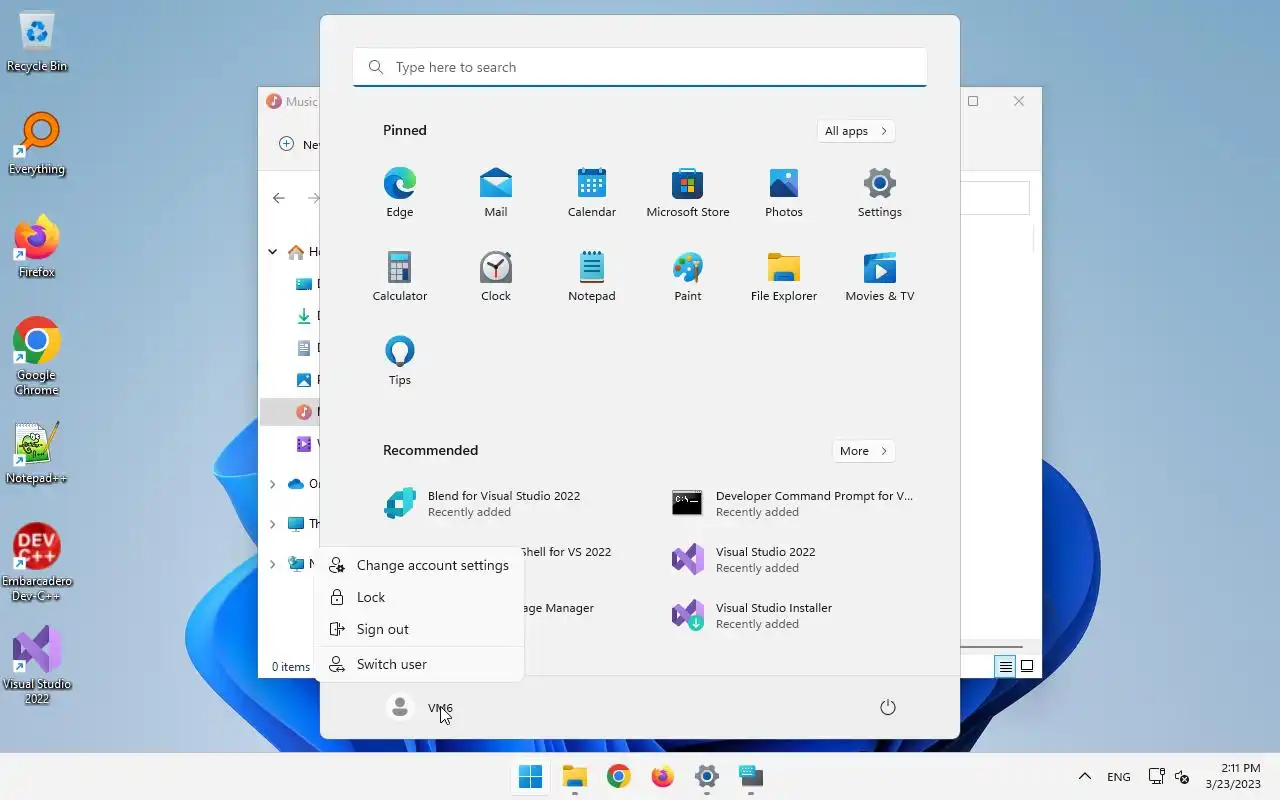Open File Explorer pinned tile
The height and width of the screenshot is (800, 1280).
pyautogui.click(x=783, y=277)
